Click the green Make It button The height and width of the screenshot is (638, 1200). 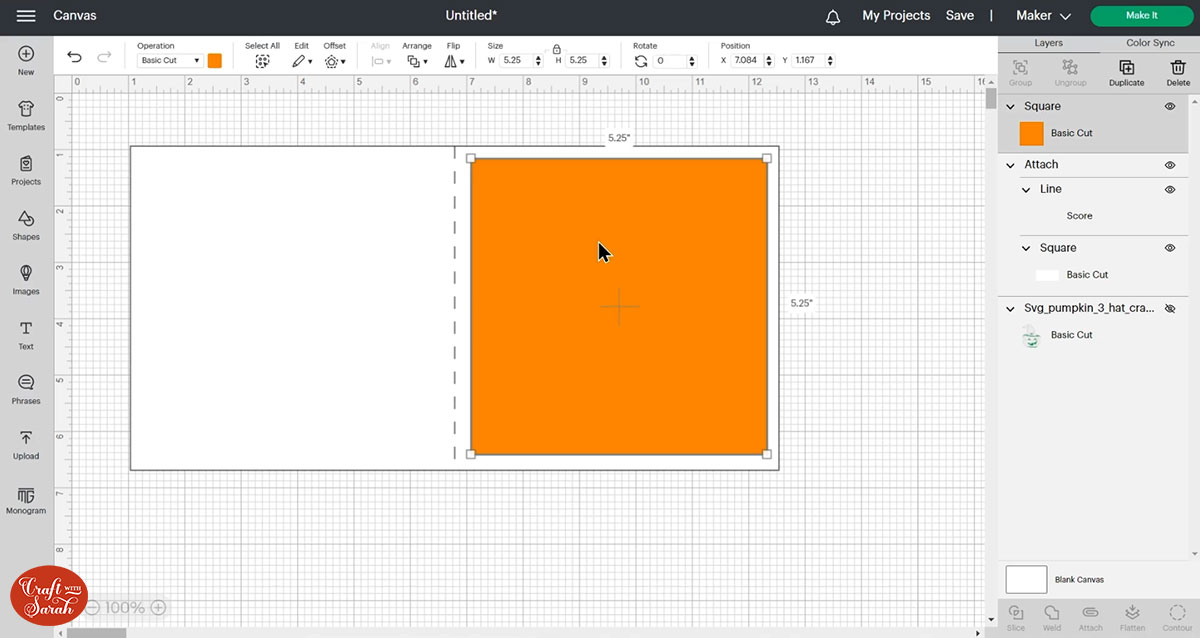click(1141, 16)
